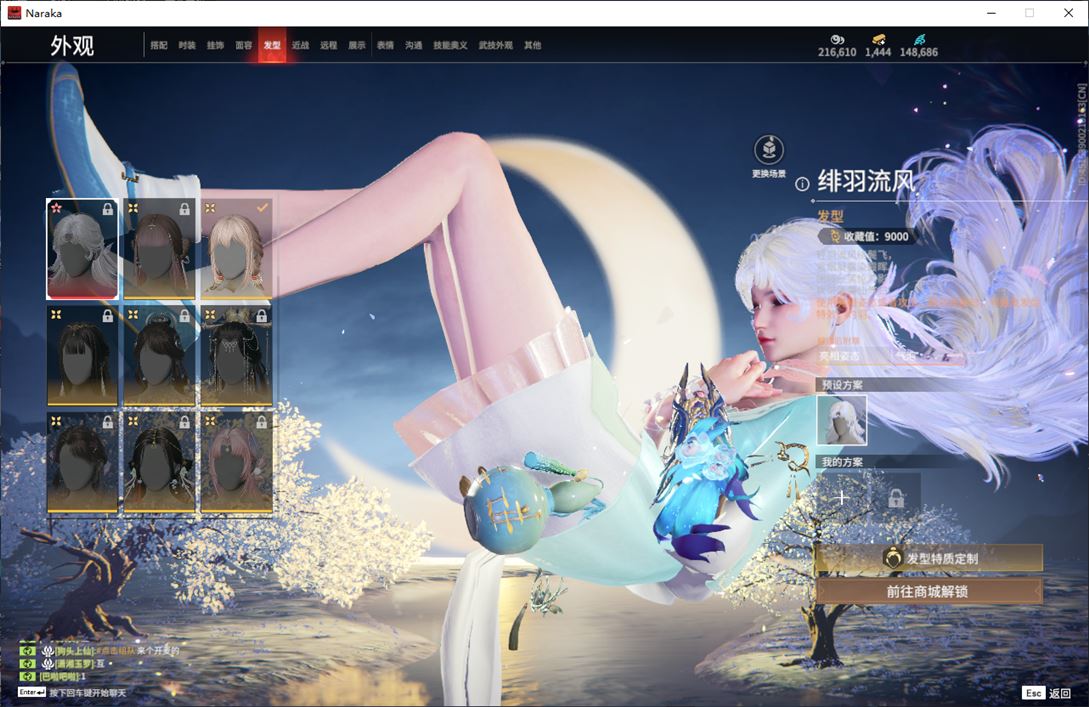Click the 预设方案 section header
Viewport: 1089px width, 707px height.
click(842, 385)
